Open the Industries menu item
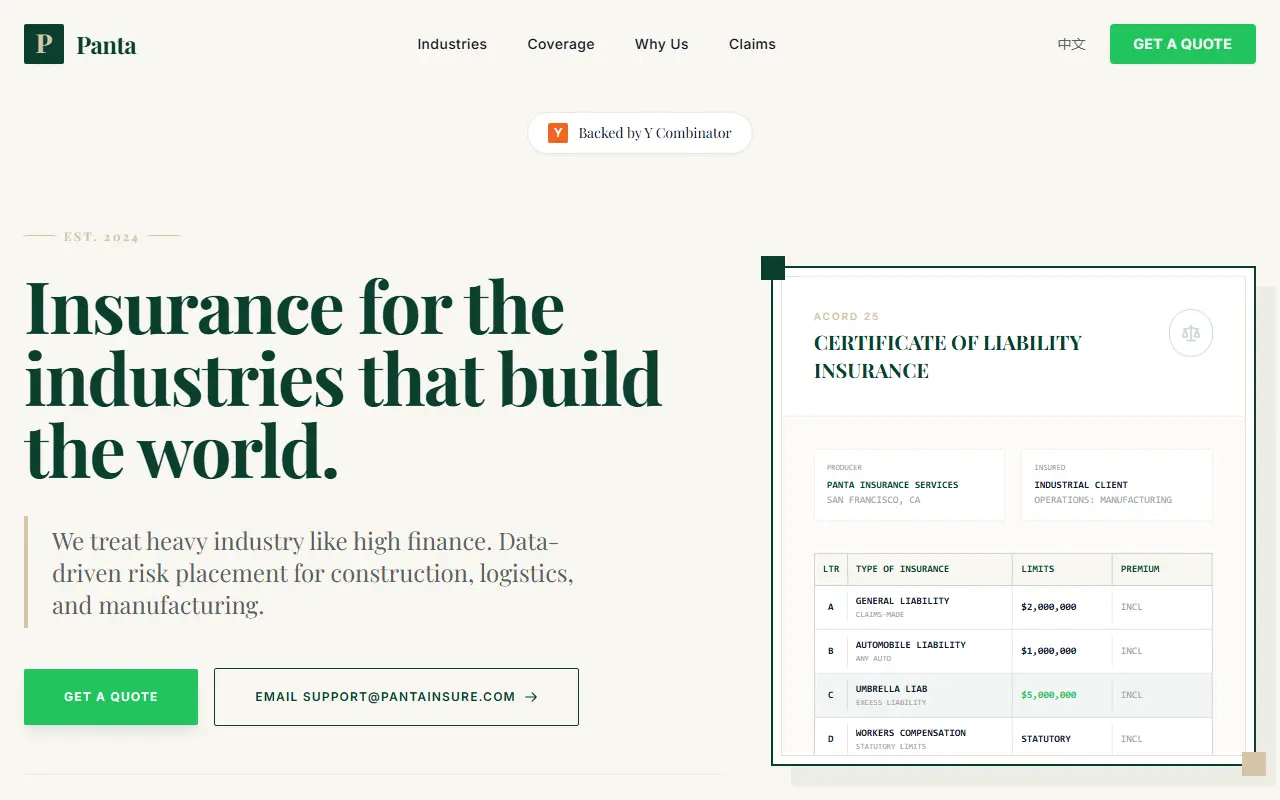Image resolution: width=1280 pixels, height=800 pixels. [x=452, y=44]
